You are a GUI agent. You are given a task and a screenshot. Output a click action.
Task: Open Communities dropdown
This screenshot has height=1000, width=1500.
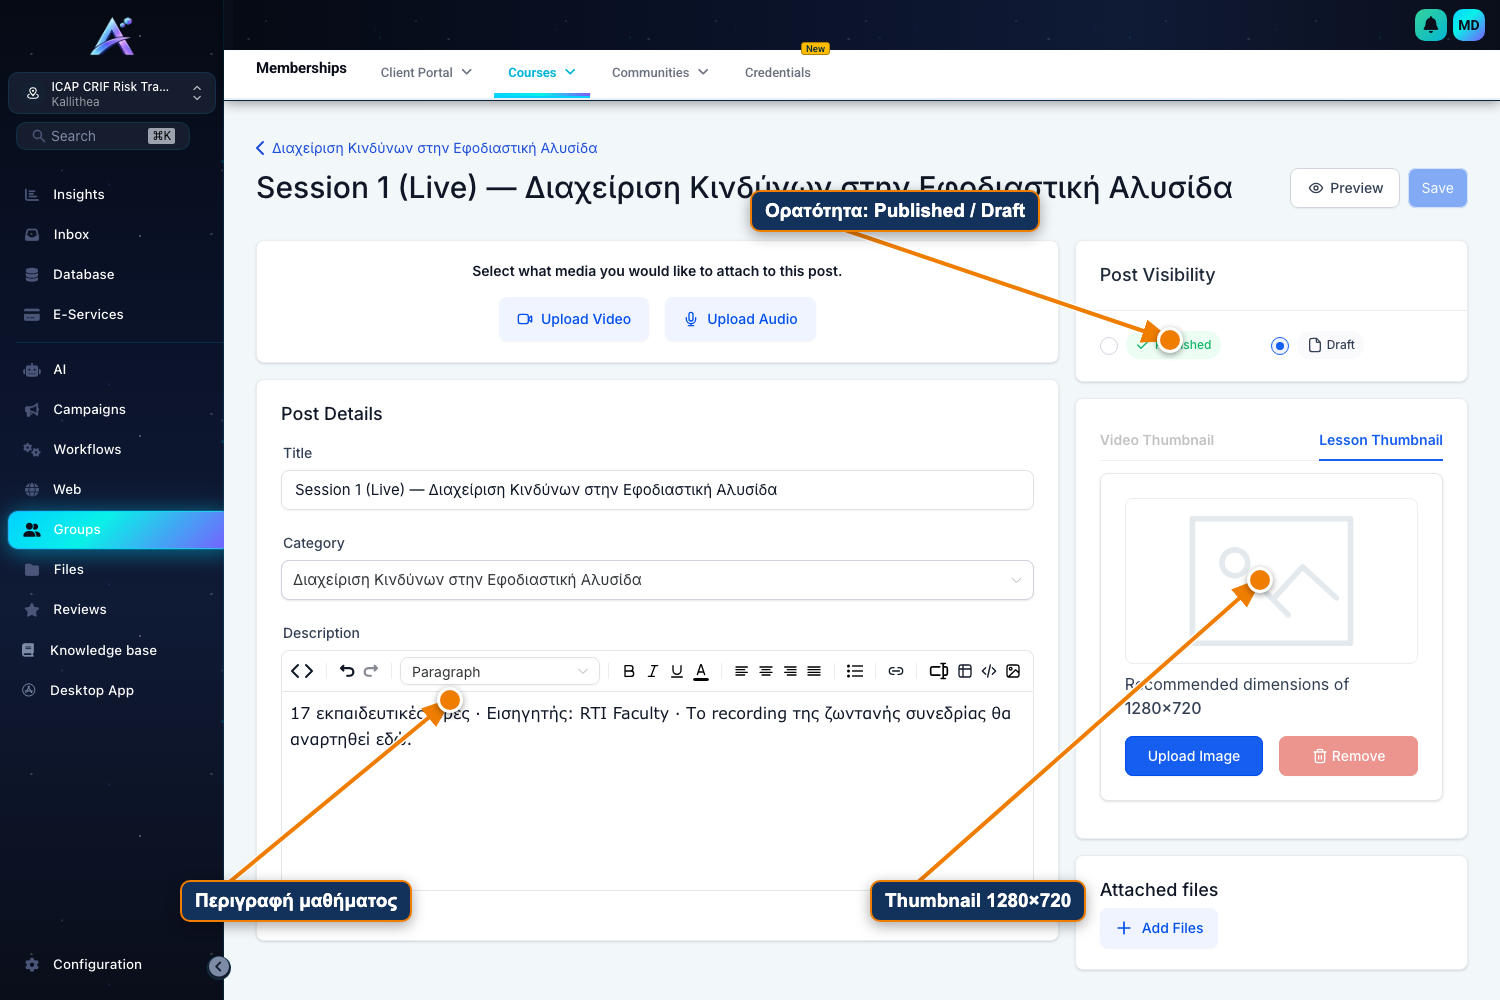660,72
